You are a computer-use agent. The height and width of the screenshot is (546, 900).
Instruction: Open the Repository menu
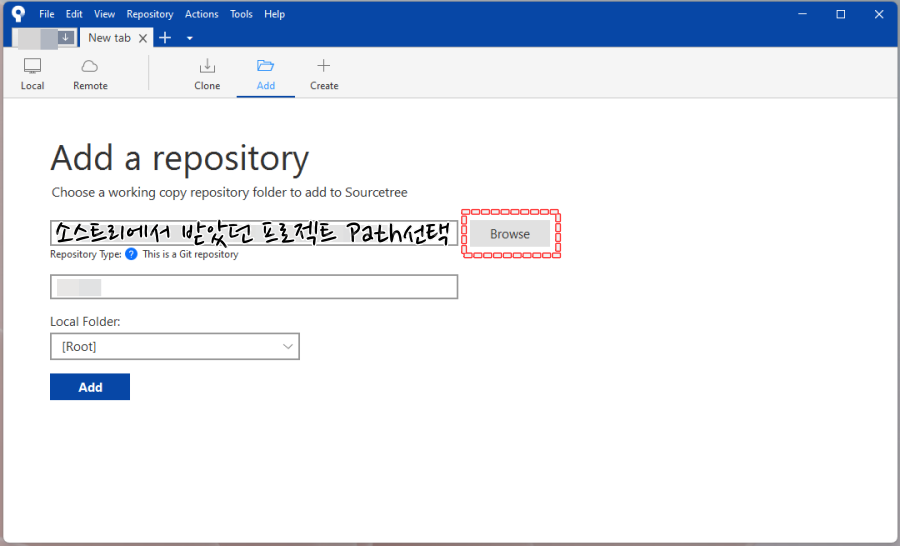click(x=150, y=14)
